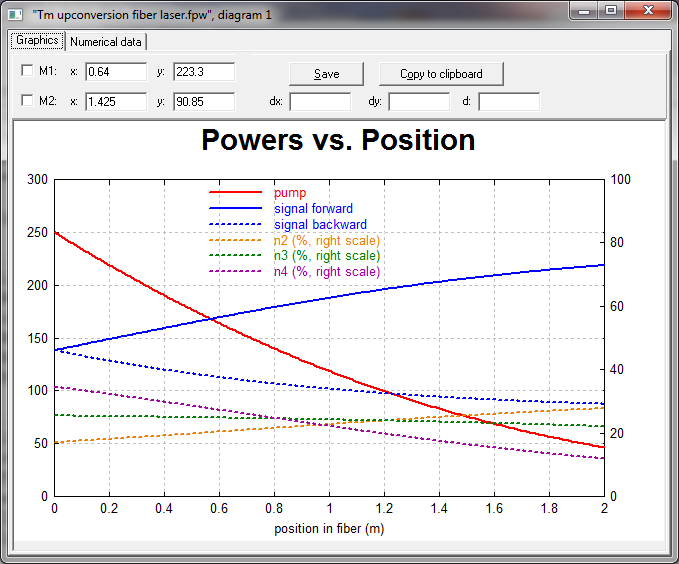This screenshot has width=679, height=564.
Task: Enable the M1 marker checkbox
Action: tap(27, 71)
